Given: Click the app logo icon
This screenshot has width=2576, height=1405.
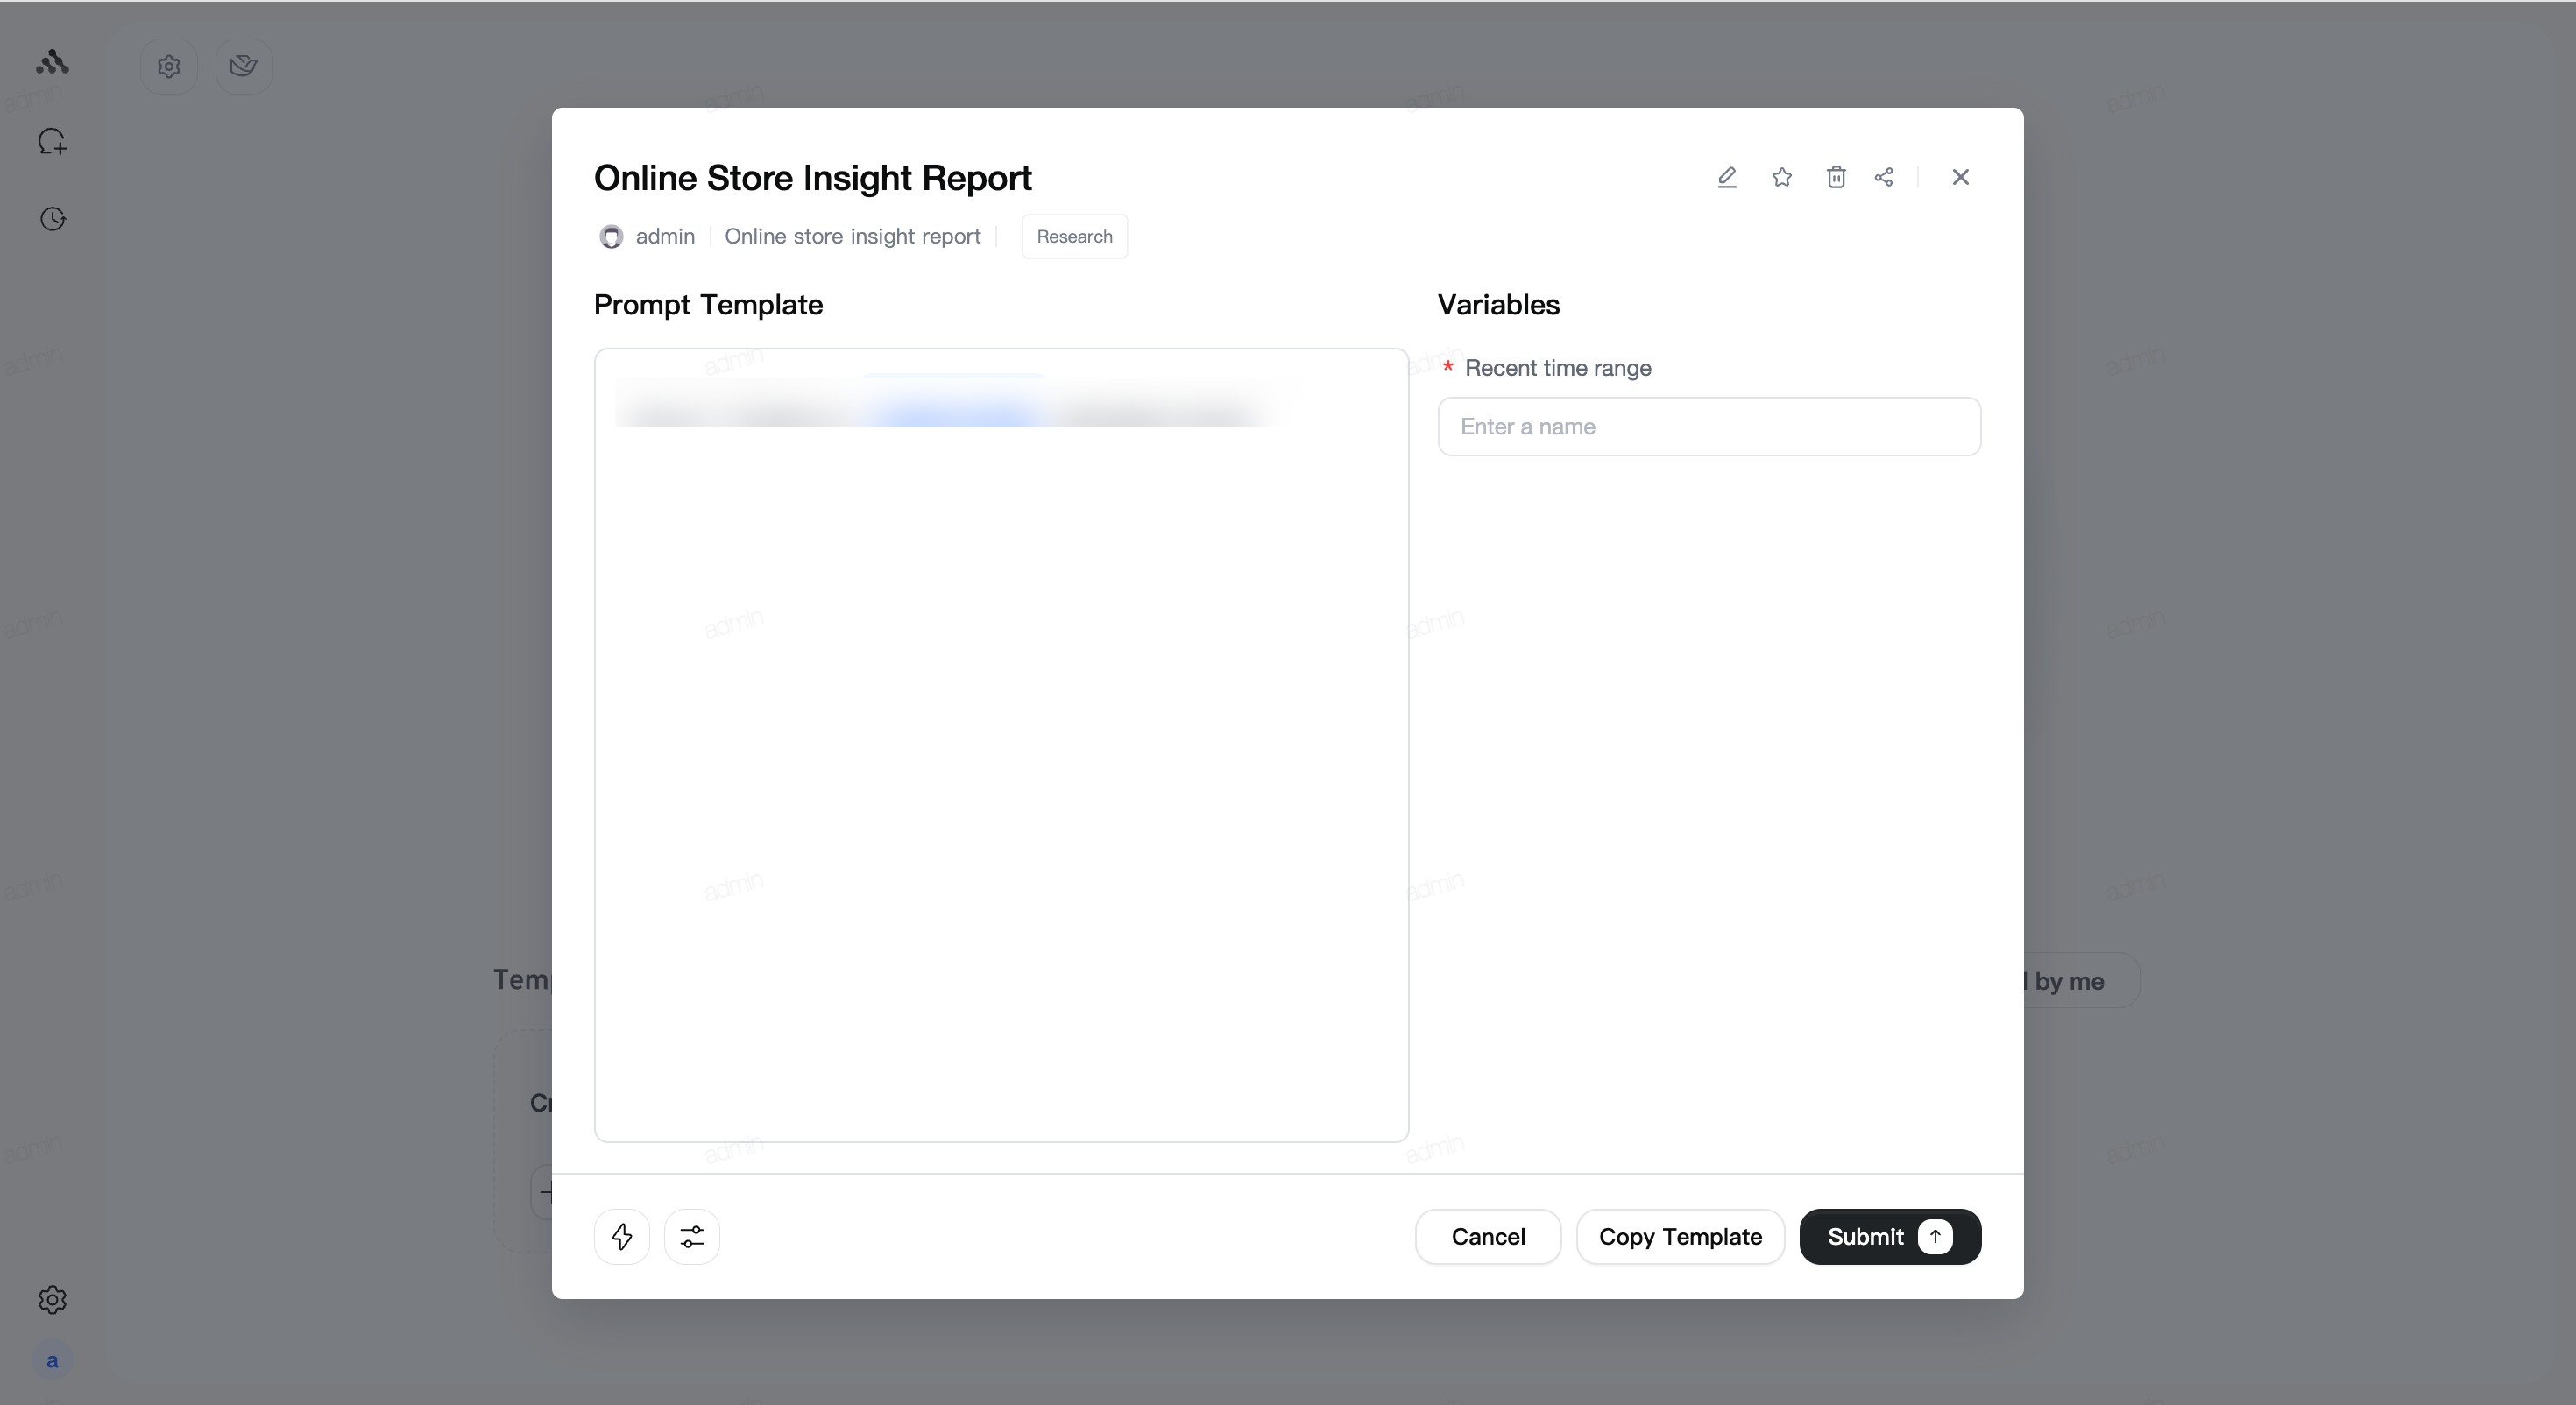Looking at the screenshot, I should coord(52,62).
